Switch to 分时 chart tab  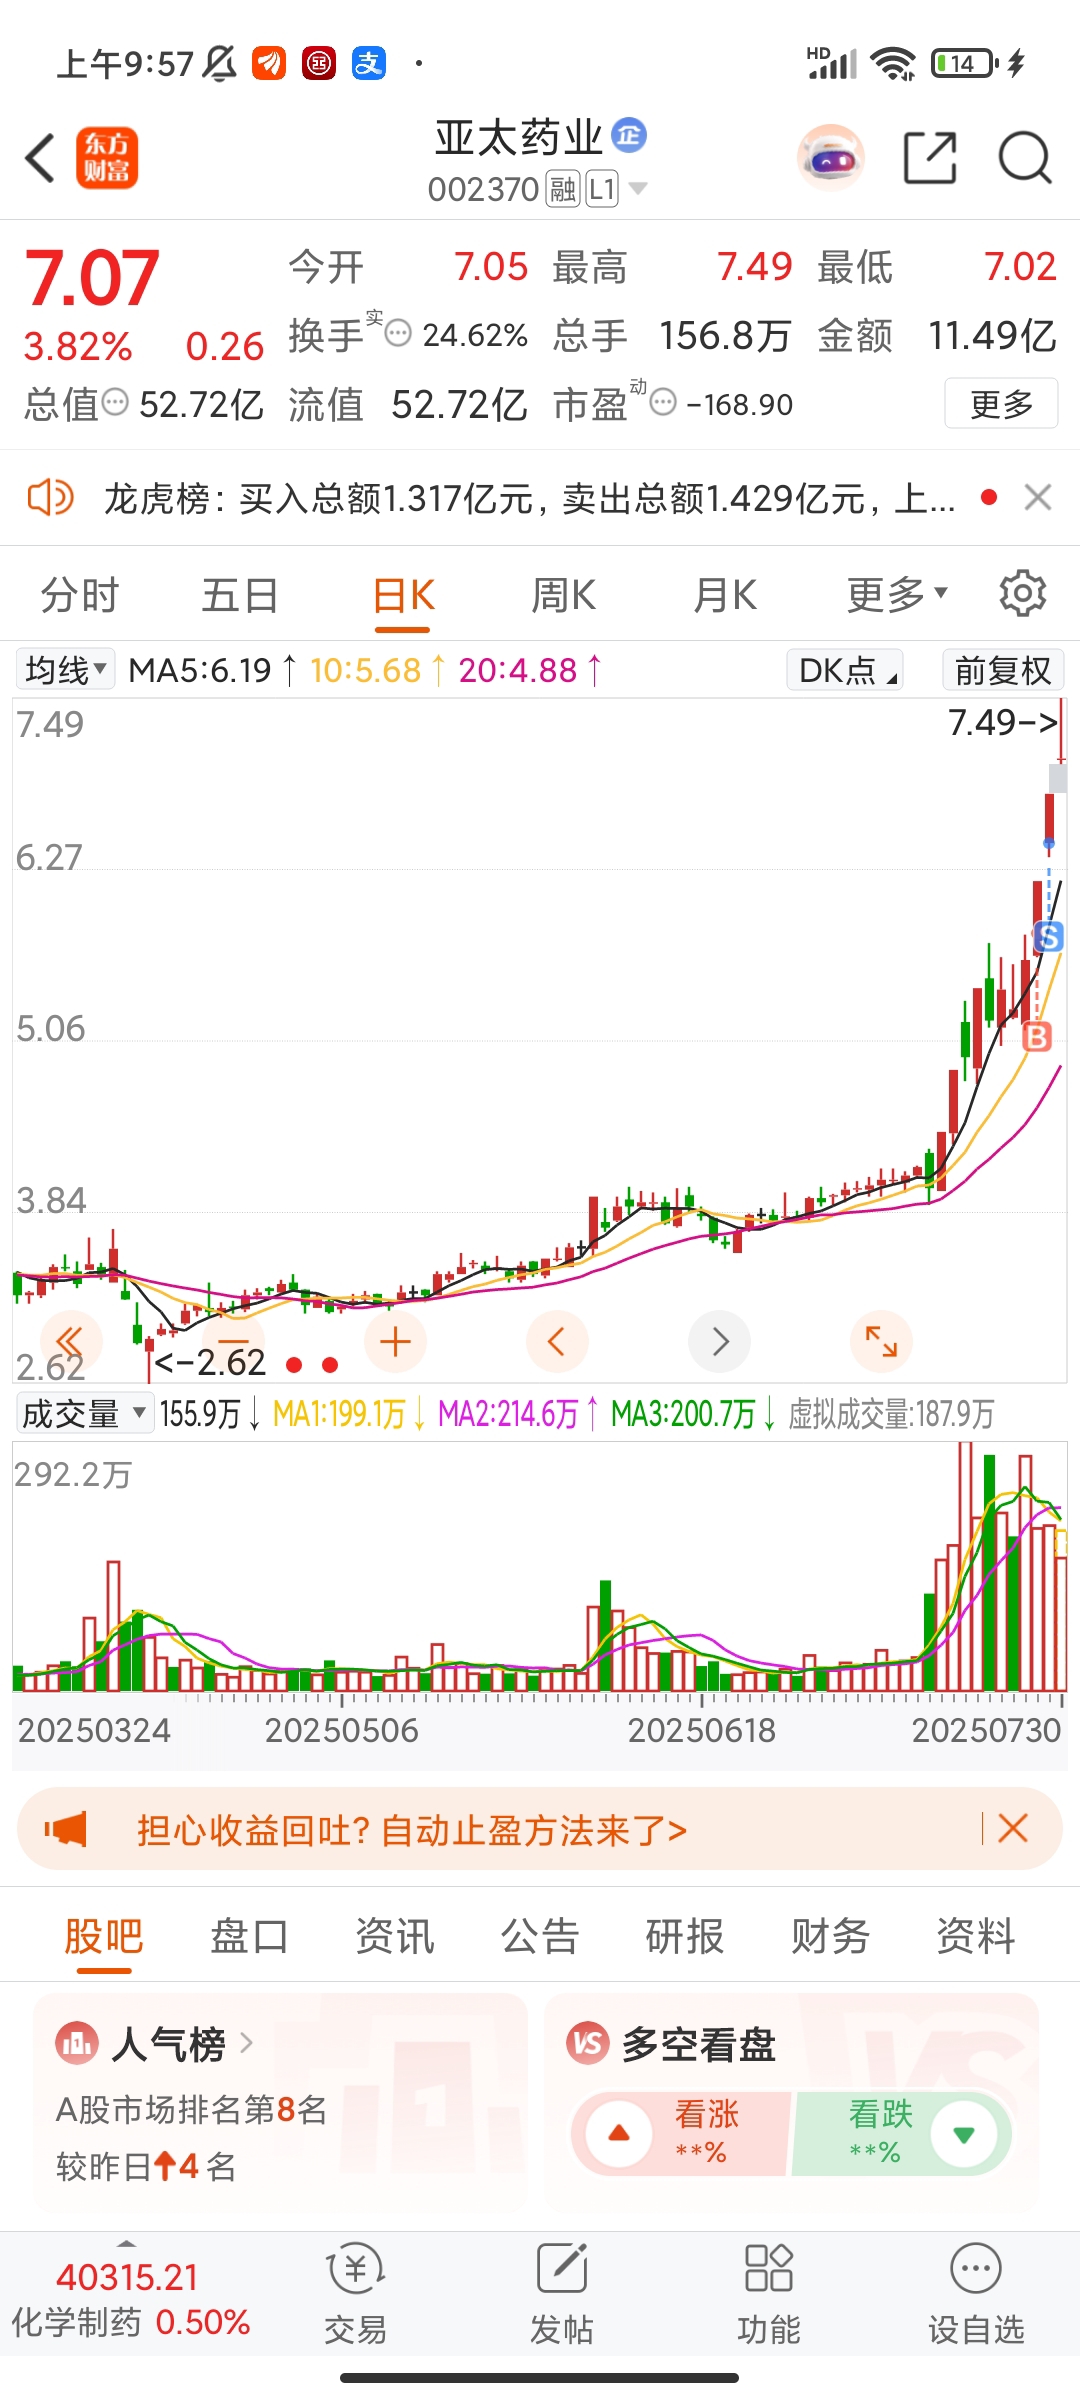pyautogui.click(x=80, y=595)
